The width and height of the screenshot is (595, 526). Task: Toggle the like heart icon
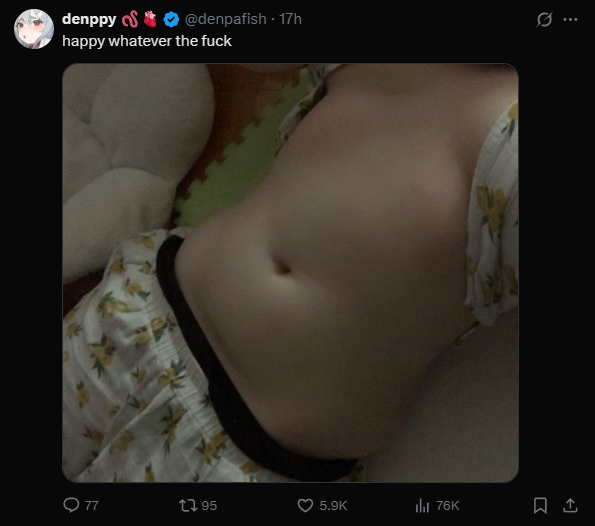[x=305, y=505]
